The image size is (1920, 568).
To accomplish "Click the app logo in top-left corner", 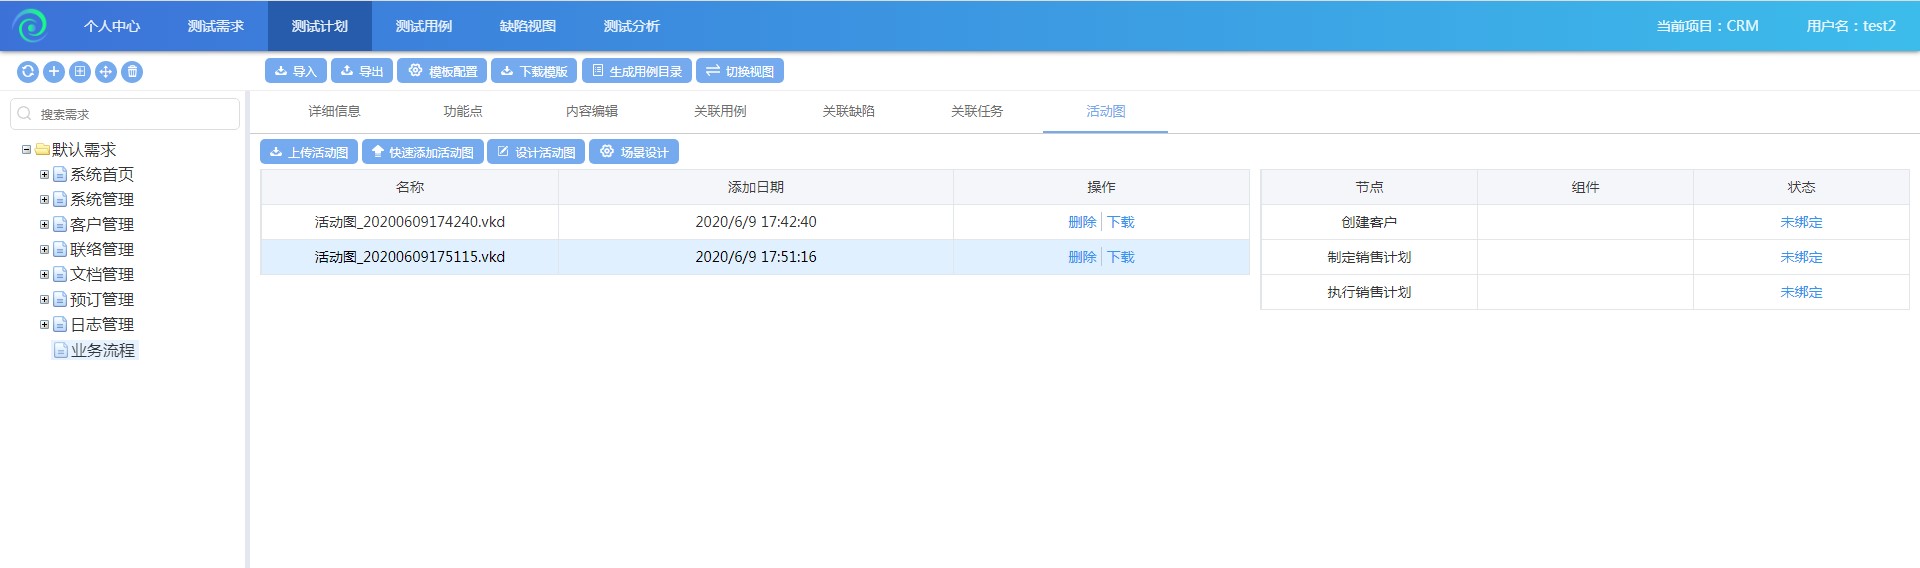I will click(x=31, y=25).
